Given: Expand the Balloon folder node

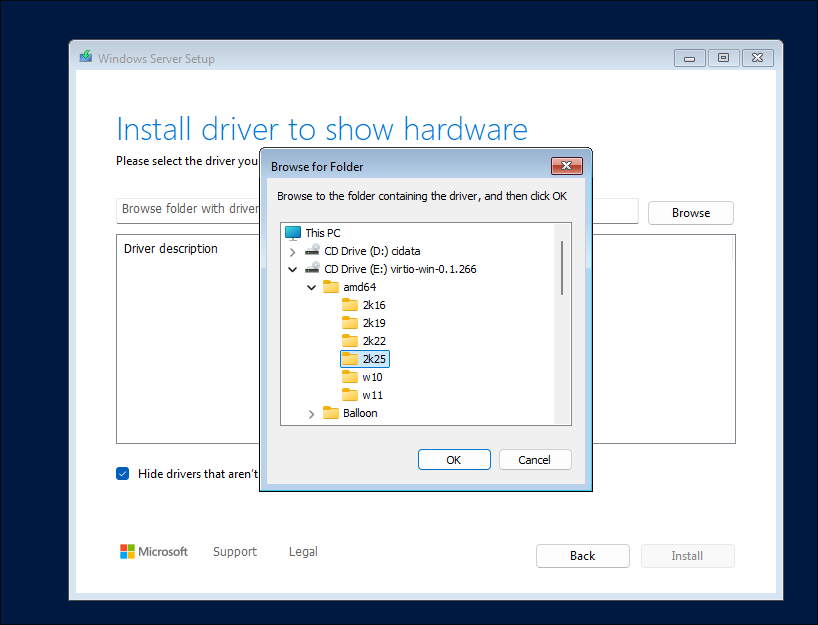Looking at the screenshot, I should [x=311, y=414].
